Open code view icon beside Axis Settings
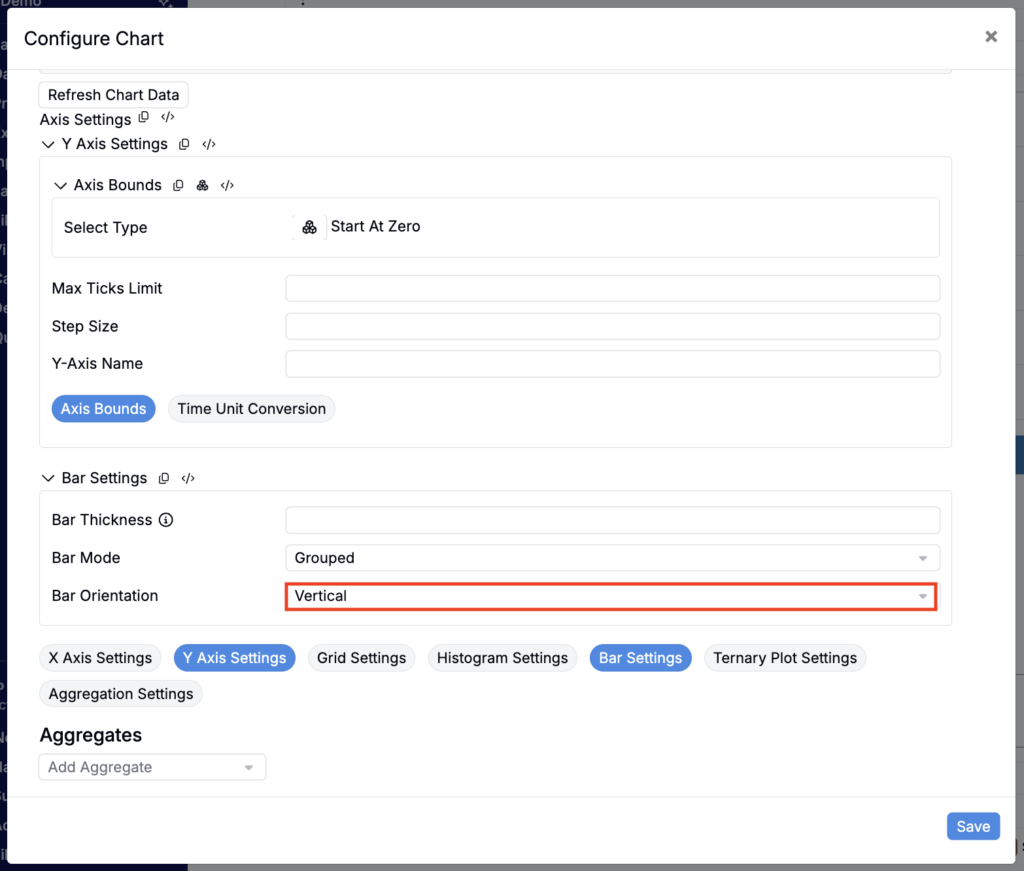This screenshot has height=871, width=1024. (x=168, y=118)
